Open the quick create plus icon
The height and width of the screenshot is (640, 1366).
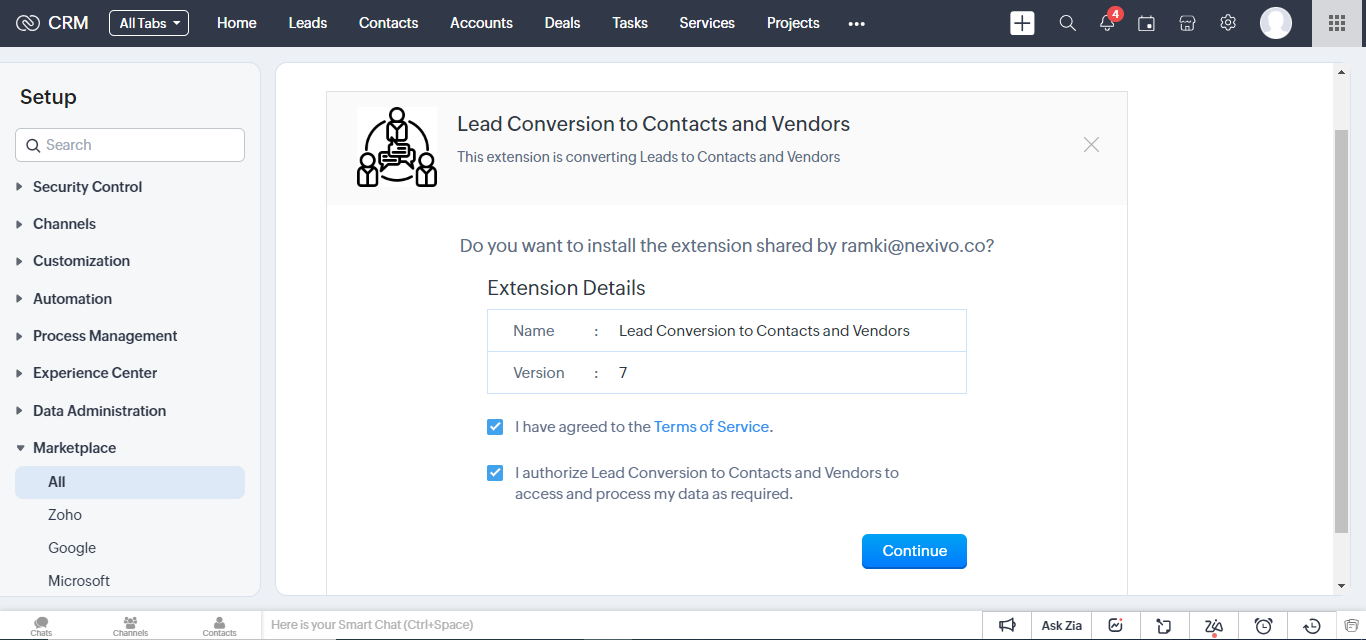pos(1022,23)
